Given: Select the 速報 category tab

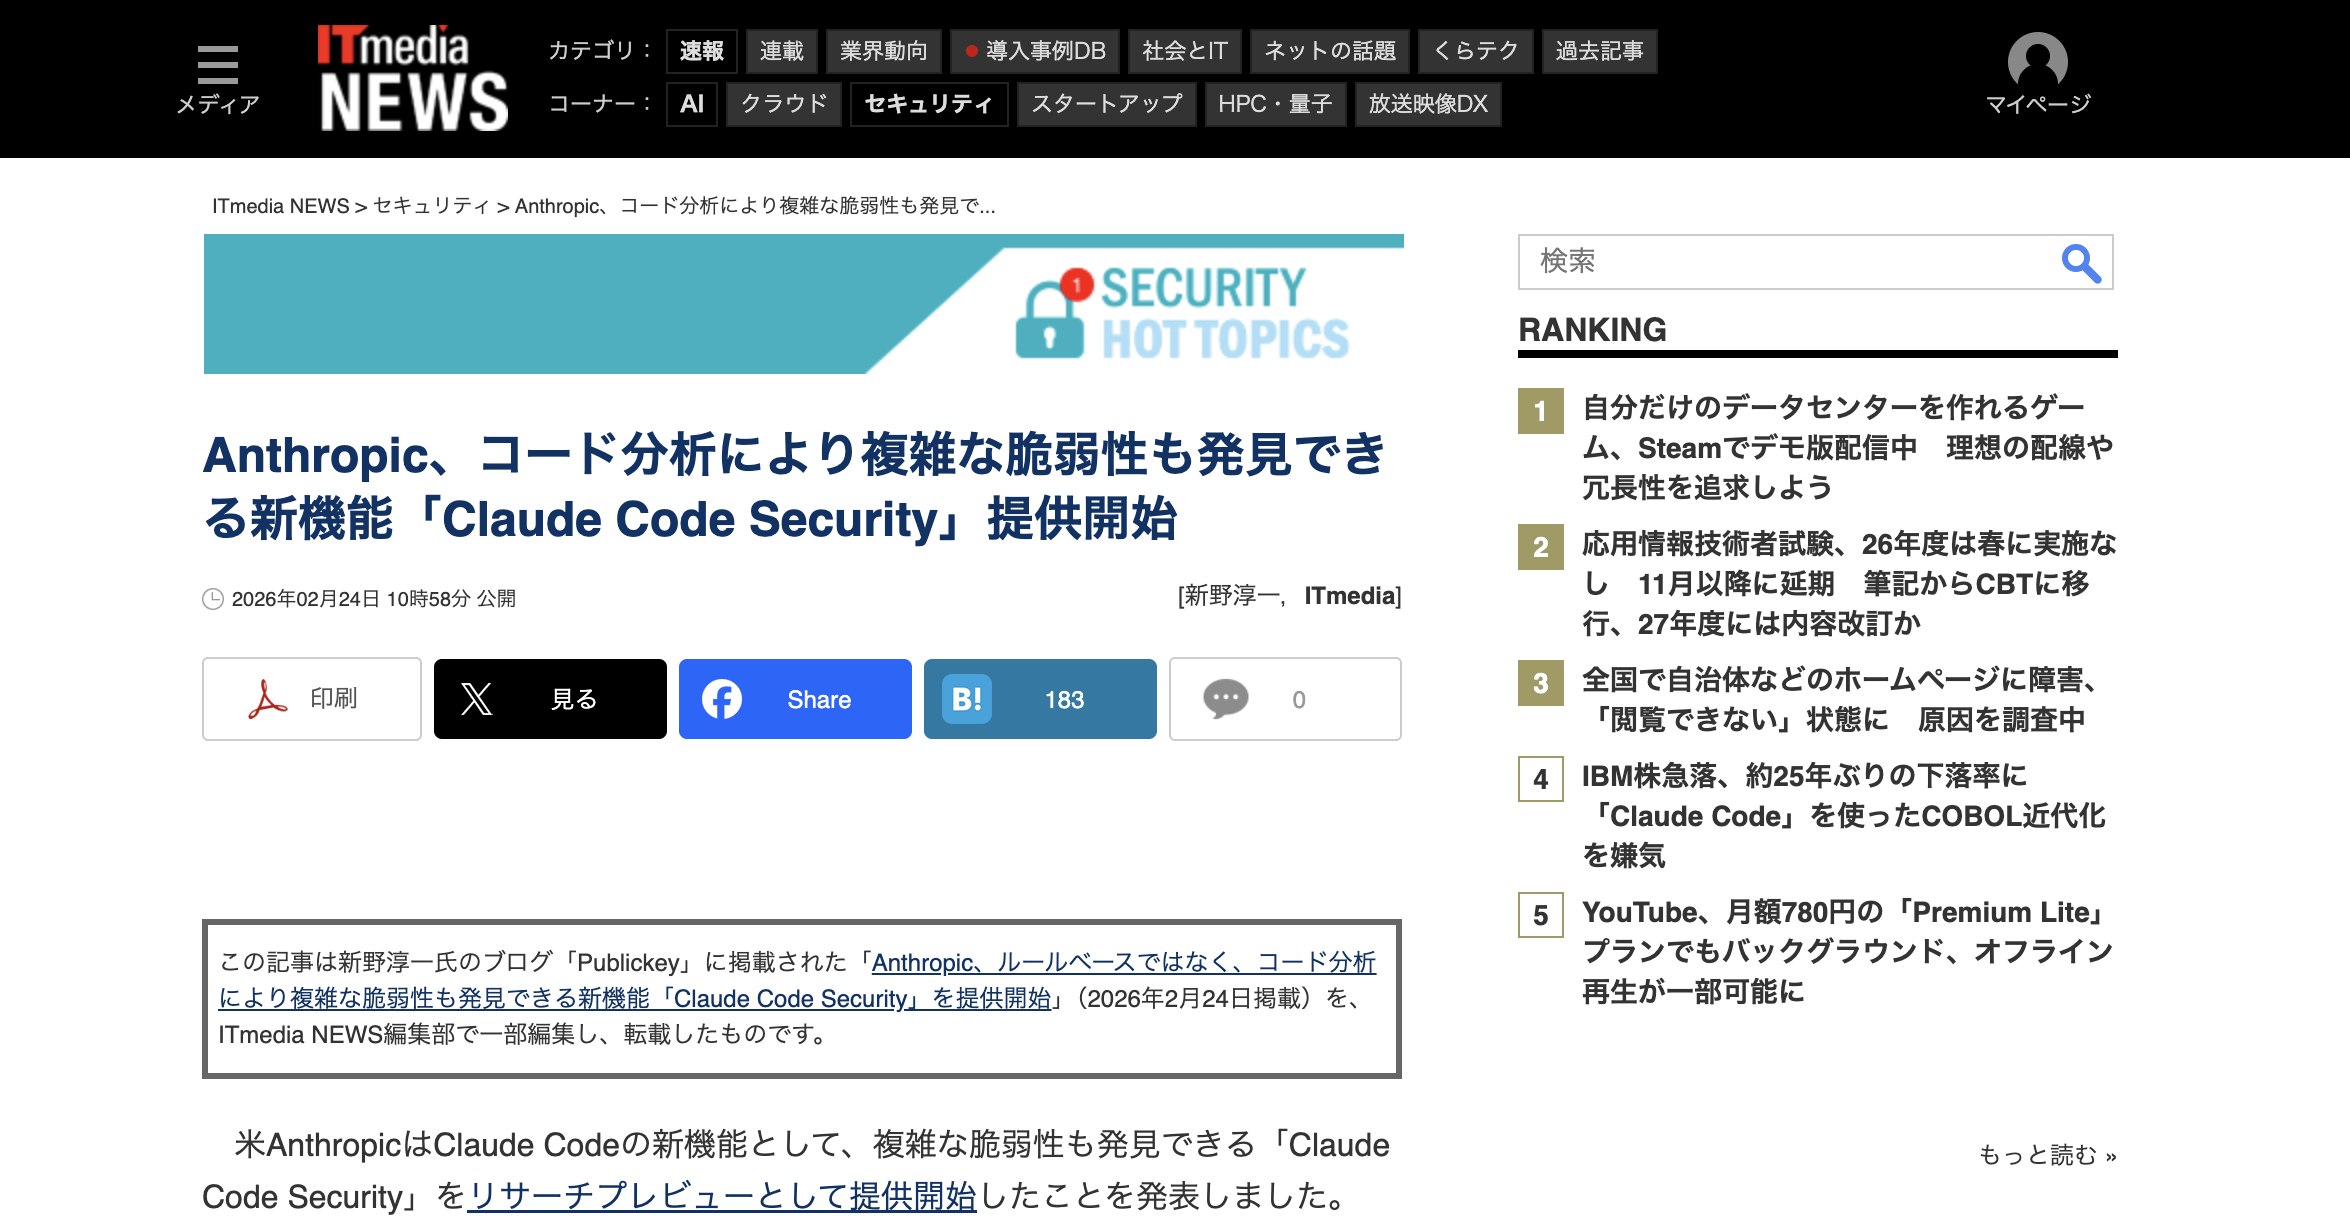Looking at the screenshot, I should (701, 51).
